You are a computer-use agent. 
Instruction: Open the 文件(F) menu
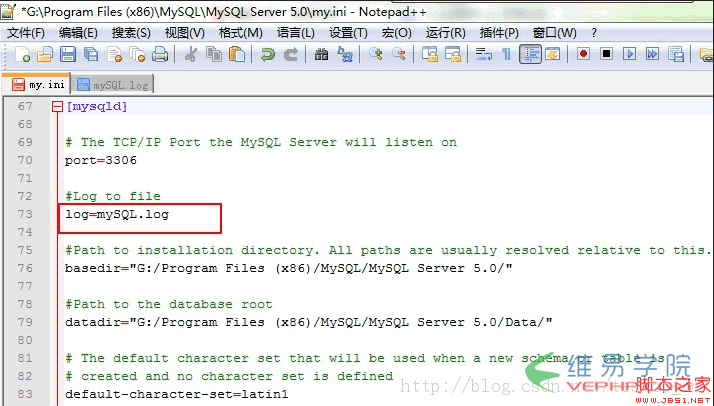coord(26,33)
